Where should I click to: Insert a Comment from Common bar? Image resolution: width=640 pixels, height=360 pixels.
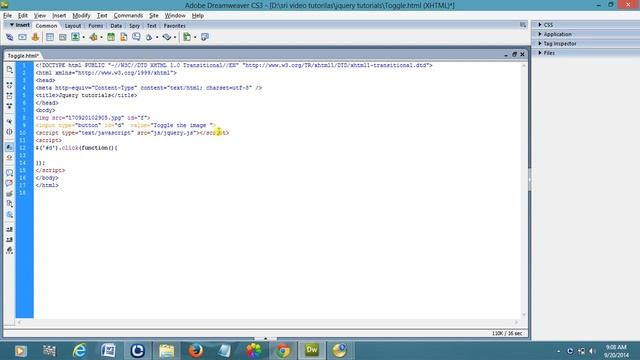(136, 37)
